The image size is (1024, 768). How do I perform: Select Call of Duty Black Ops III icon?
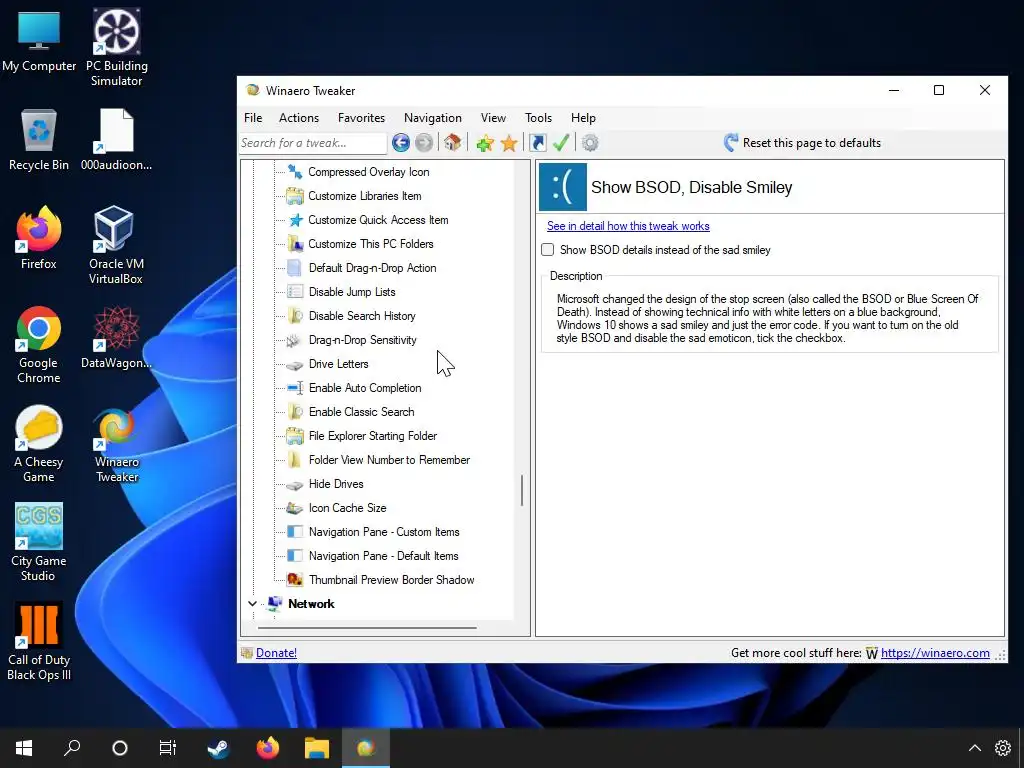point(39,641)
